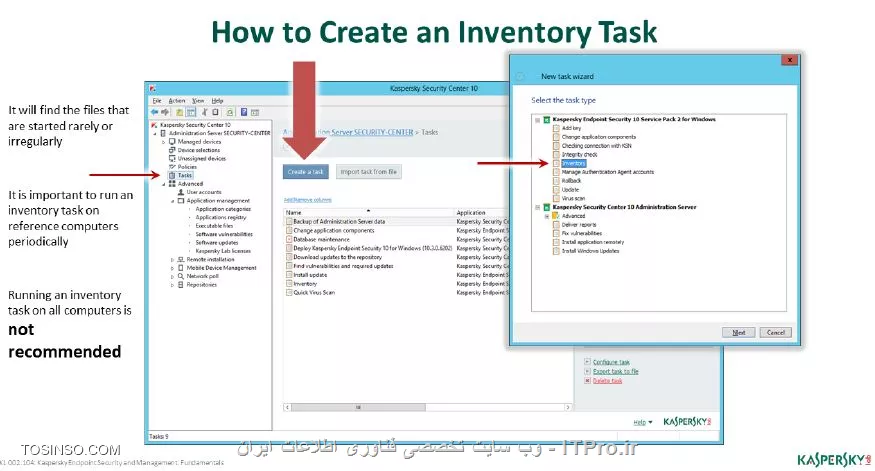Image resolution: width=875 pixels, height=471 pixels.
Task: Select the Repositories tree node
Action: (x=201, y=285)
